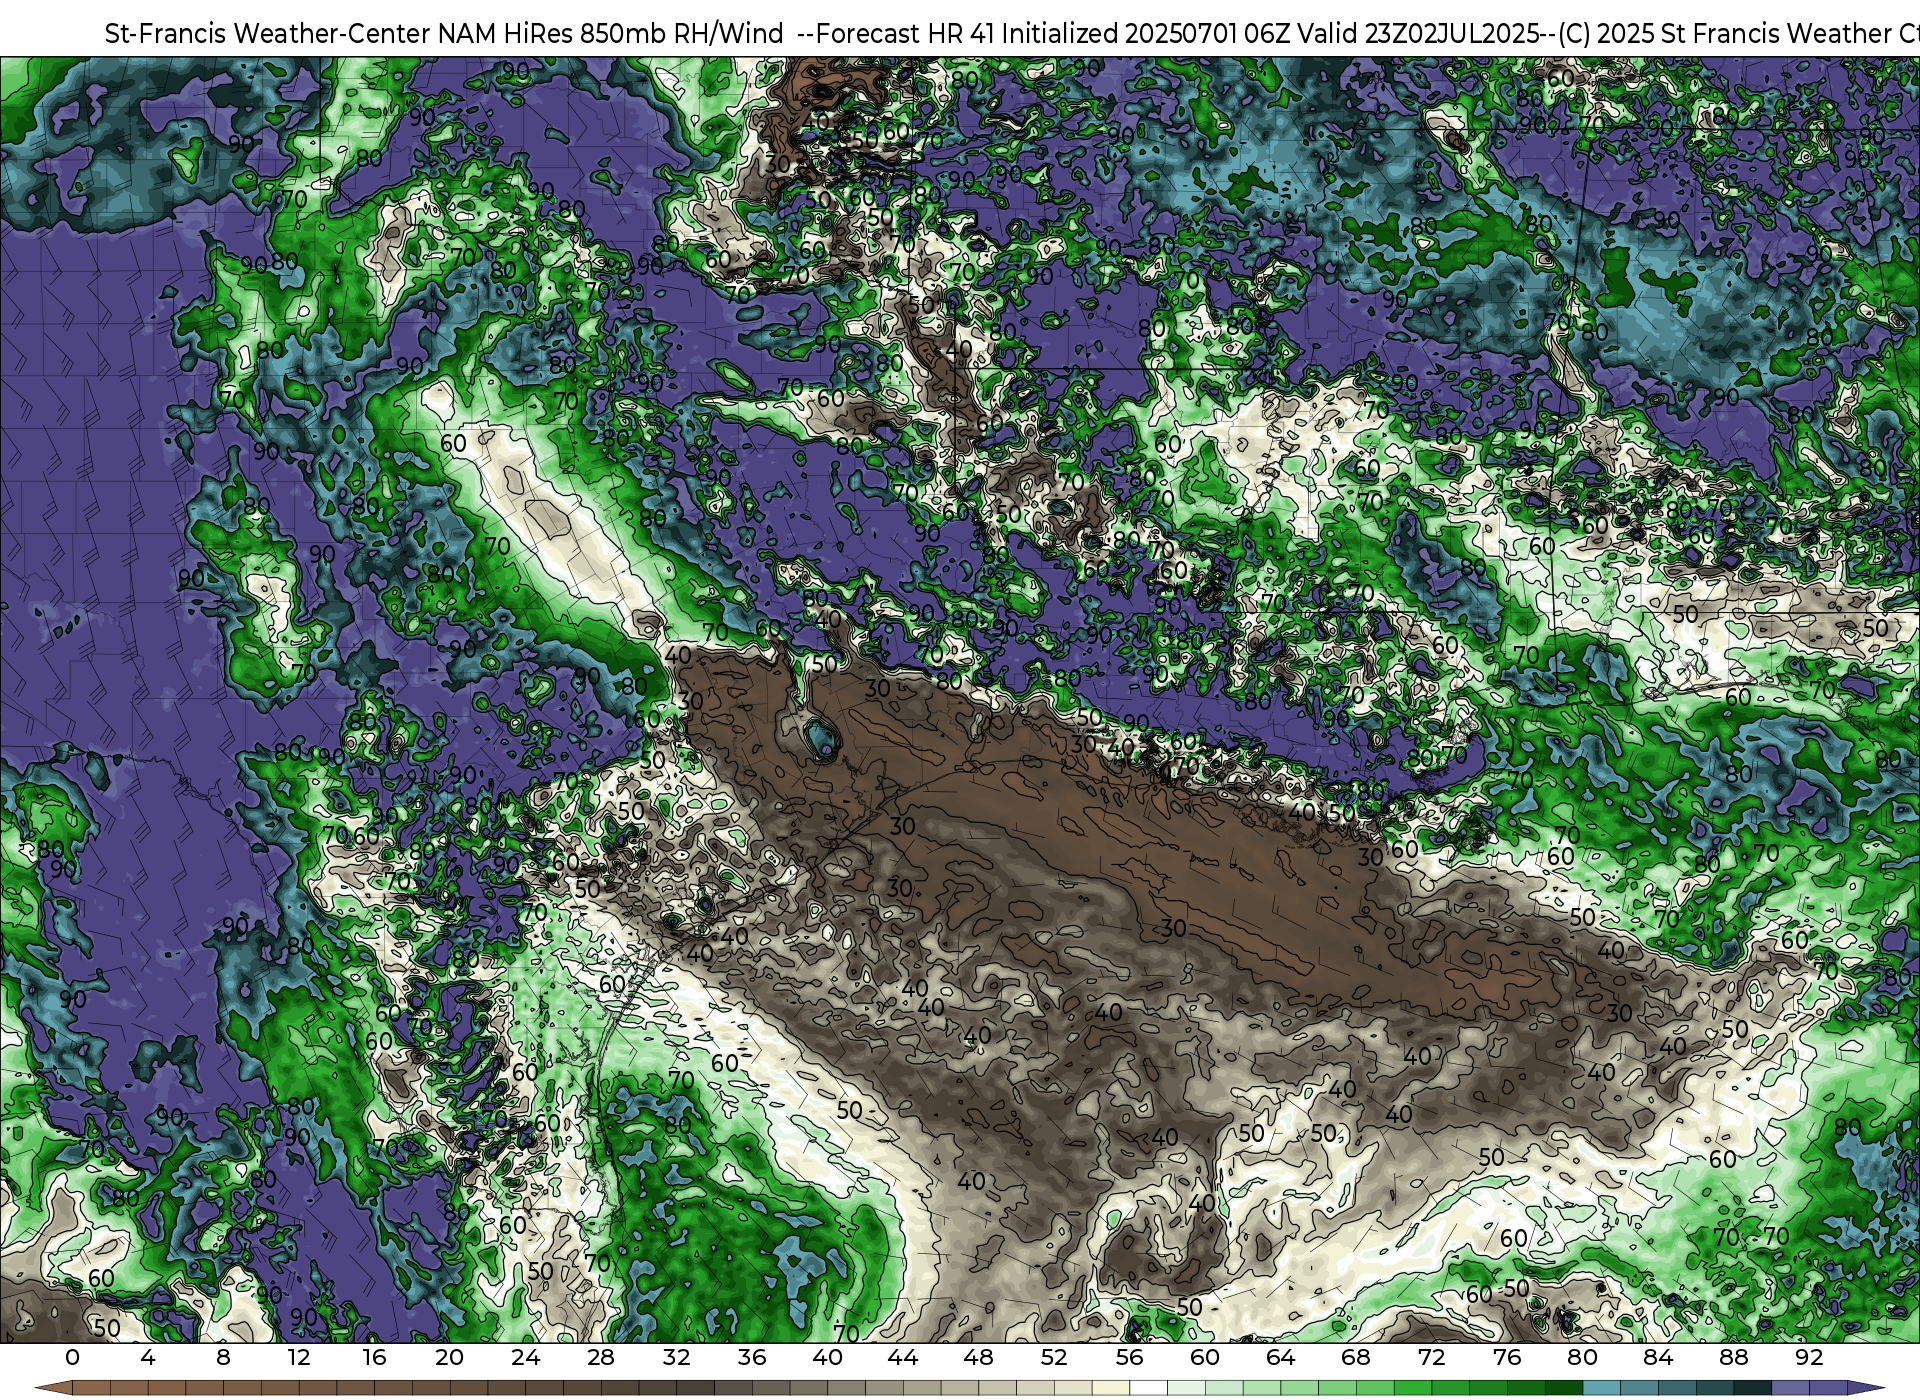The height and width of the screenshot is (1400, 1920).
Task: Click the 76 tick label on colorbar
Action: [1507, 1357]
